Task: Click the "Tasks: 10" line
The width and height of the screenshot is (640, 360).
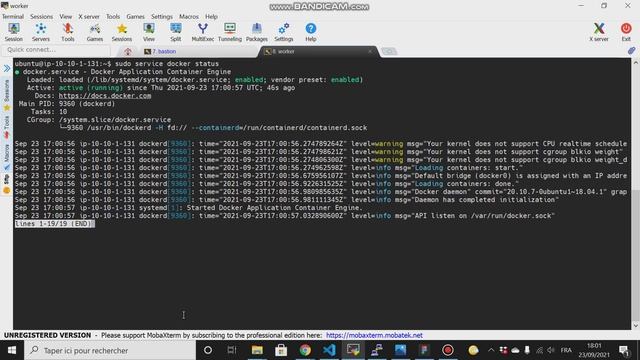Action: click(x=49, y=112)
